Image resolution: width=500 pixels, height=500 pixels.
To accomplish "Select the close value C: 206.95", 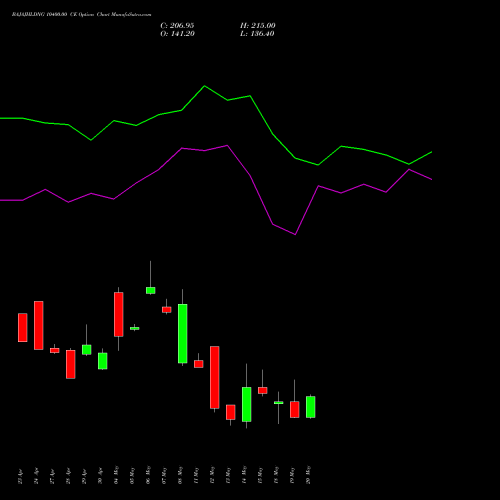I will tap(177, 26).
